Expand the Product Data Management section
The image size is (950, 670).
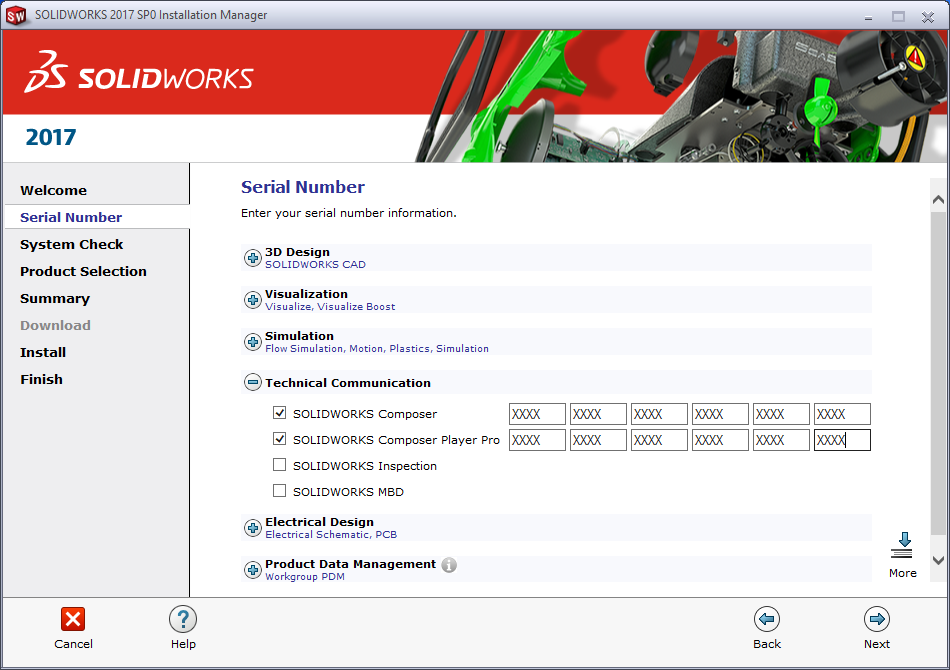click(x=253, y=569)
